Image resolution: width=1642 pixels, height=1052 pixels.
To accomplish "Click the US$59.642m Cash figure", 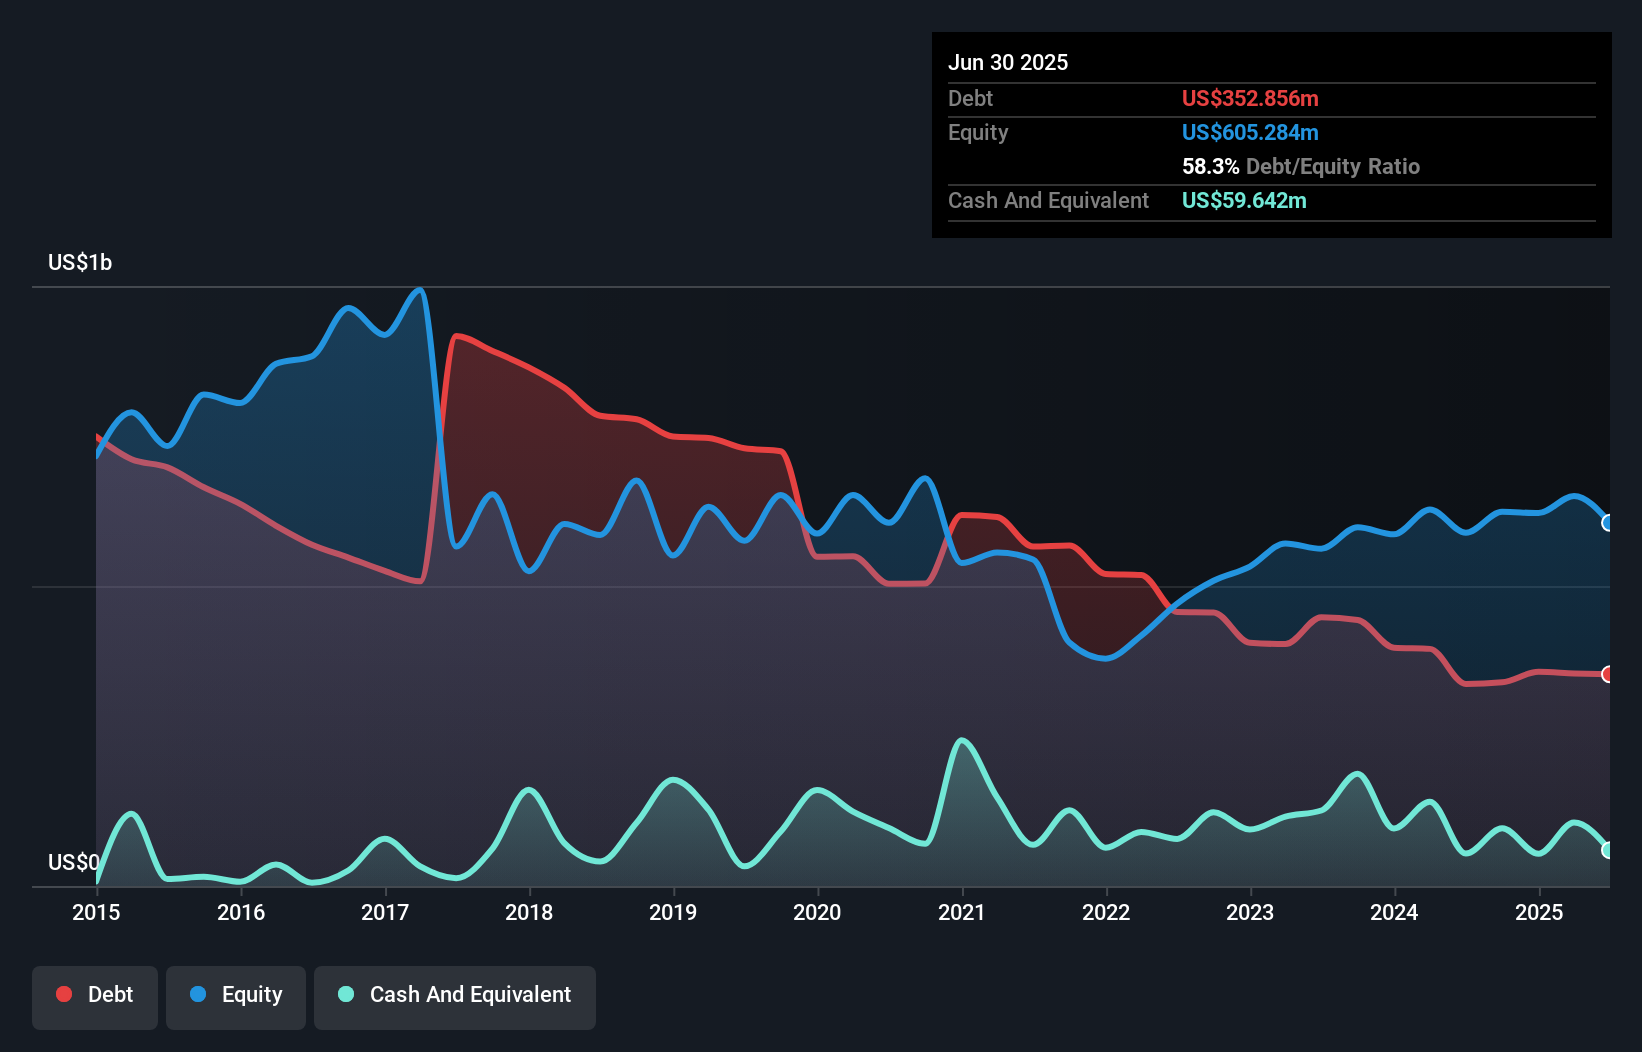I will click(1244, 200).
